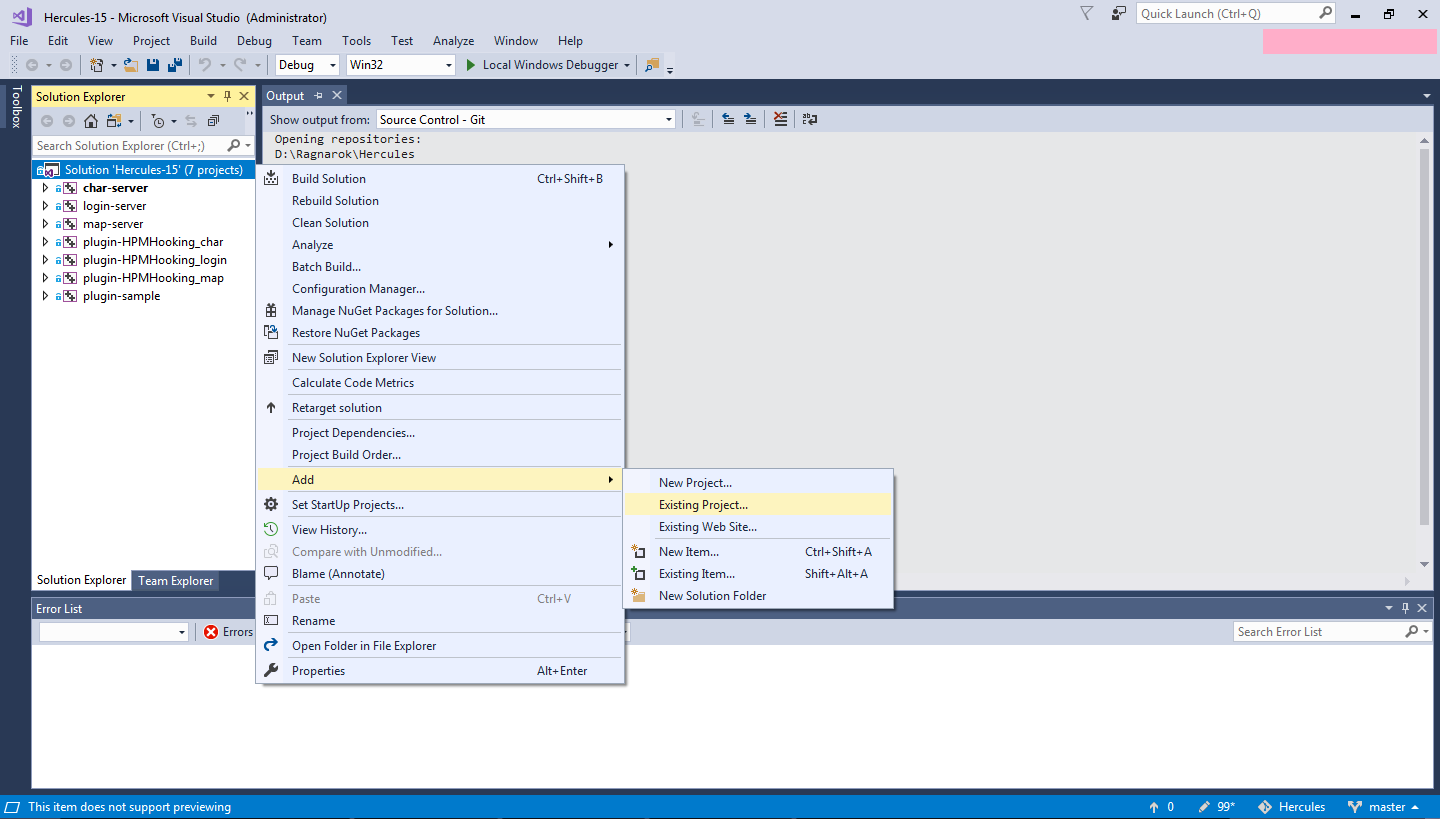
Task: Expand the login-server project node
Action: point(45,206)
